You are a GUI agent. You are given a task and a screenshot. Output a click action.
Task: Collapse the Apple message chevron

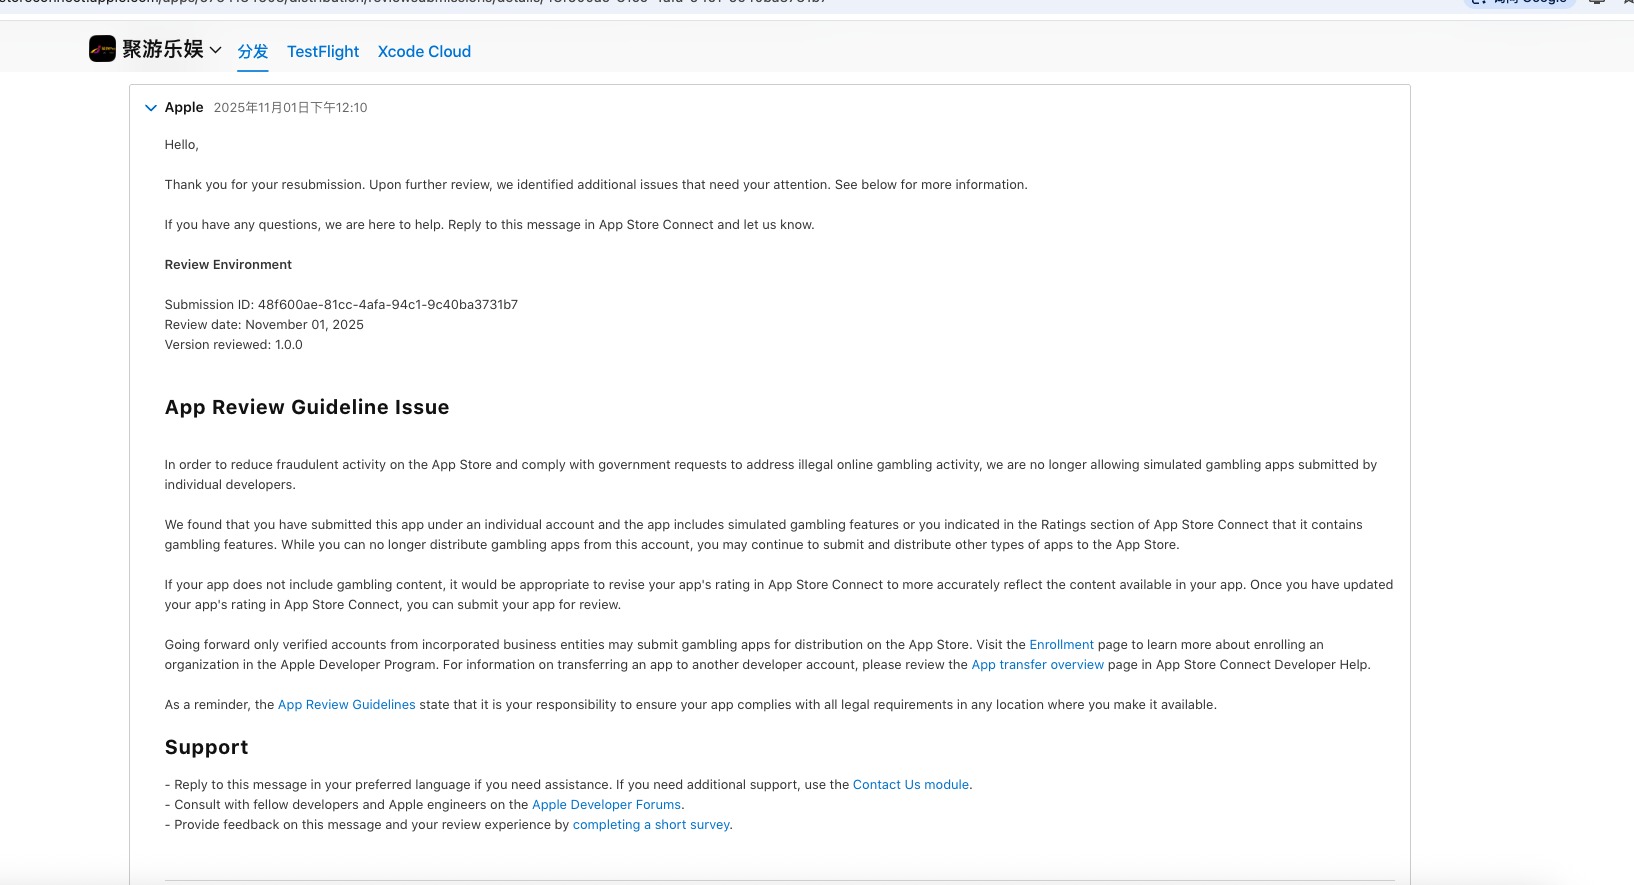pos(151,108)
